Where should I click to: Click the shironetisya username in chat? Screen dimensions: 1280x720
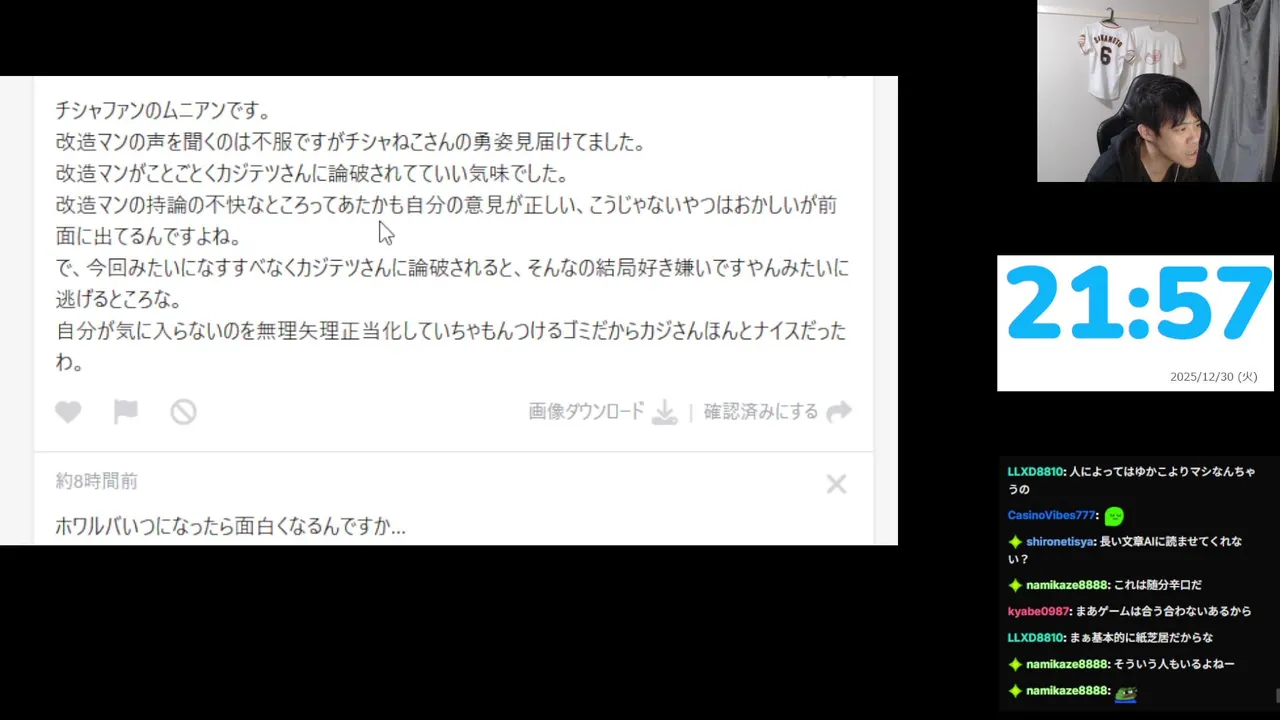coord(1059,542)
